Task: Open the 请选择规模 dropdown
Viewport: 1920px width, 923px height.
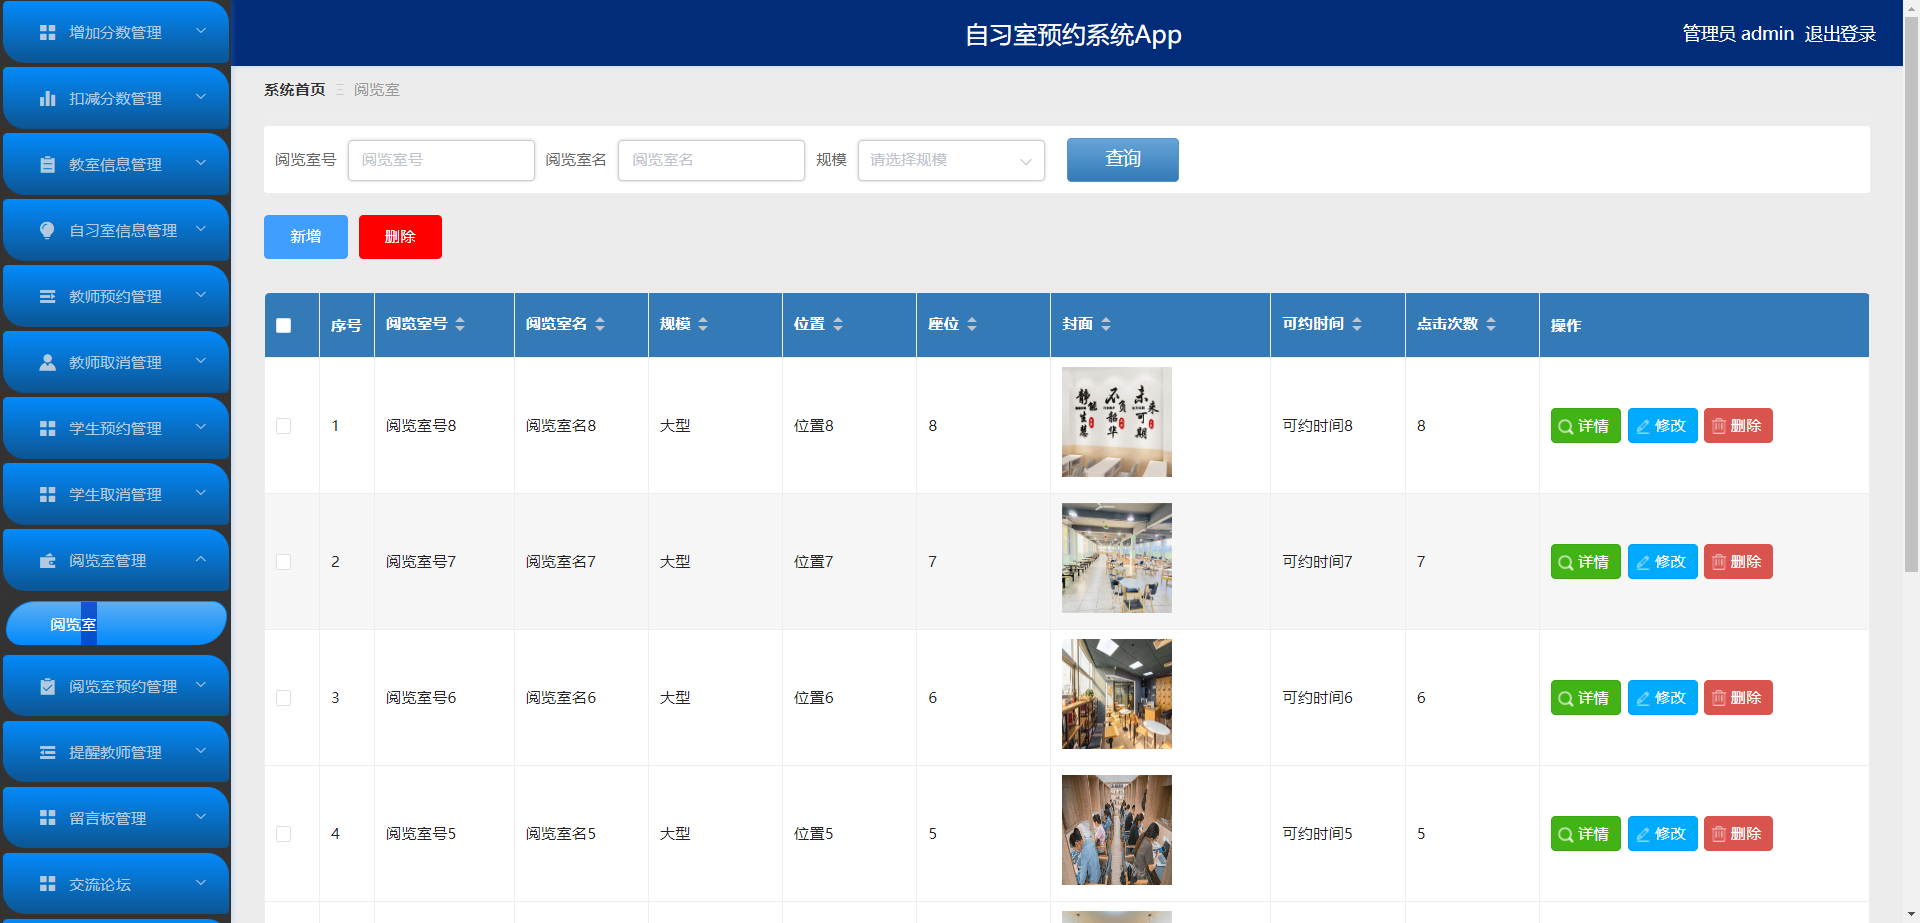Action: tap(951, 160)
